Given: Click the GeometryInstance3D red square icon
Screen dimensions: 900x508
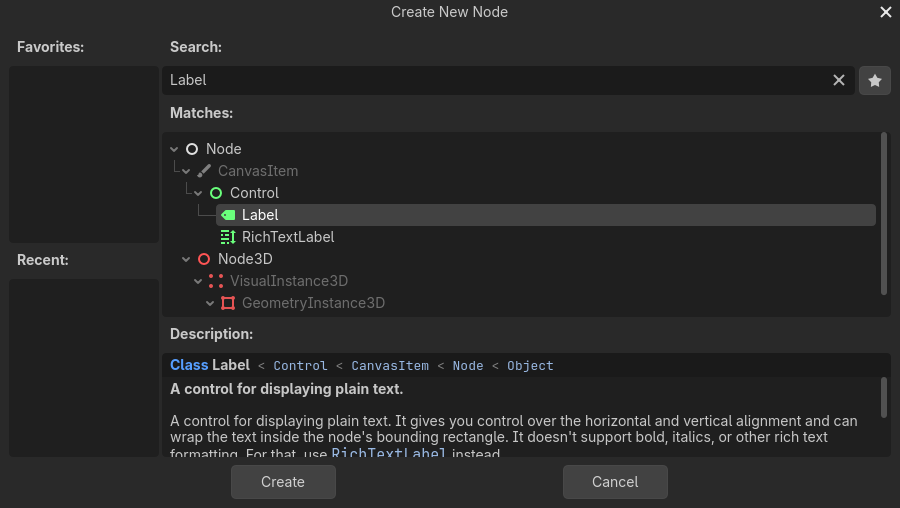Looking at the screenshot, I should coord(228,303).
